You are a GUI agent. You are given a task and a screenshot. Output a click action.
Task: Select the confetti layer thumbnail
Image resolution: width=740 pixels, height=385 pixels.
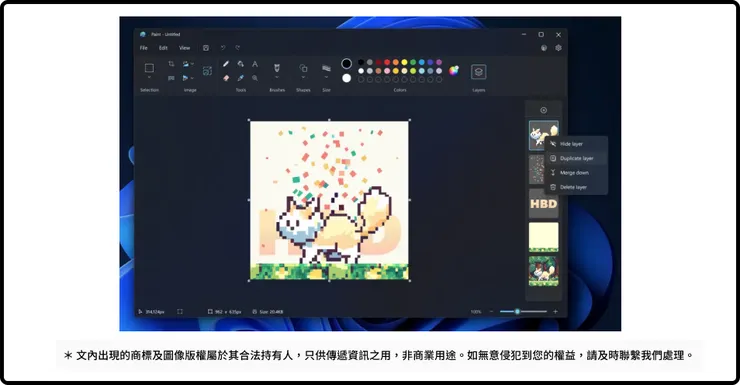pyautogui.click(x=537, y=169)
